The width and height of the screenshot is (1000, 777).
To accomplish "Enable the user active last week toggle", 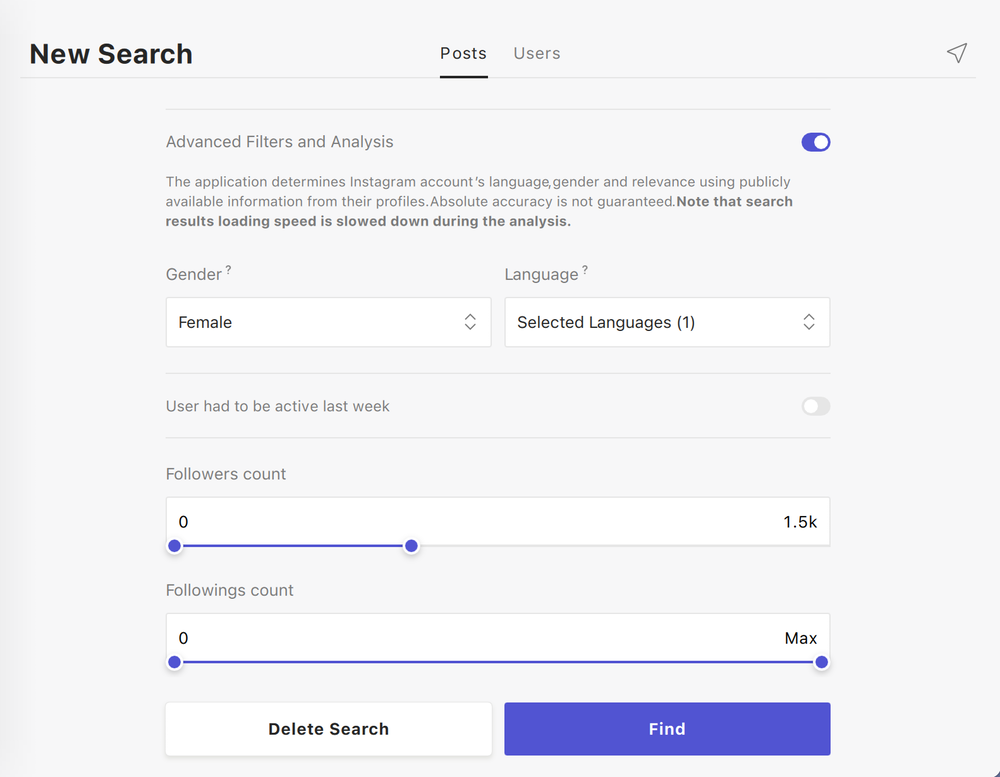I will pos(815,406).
